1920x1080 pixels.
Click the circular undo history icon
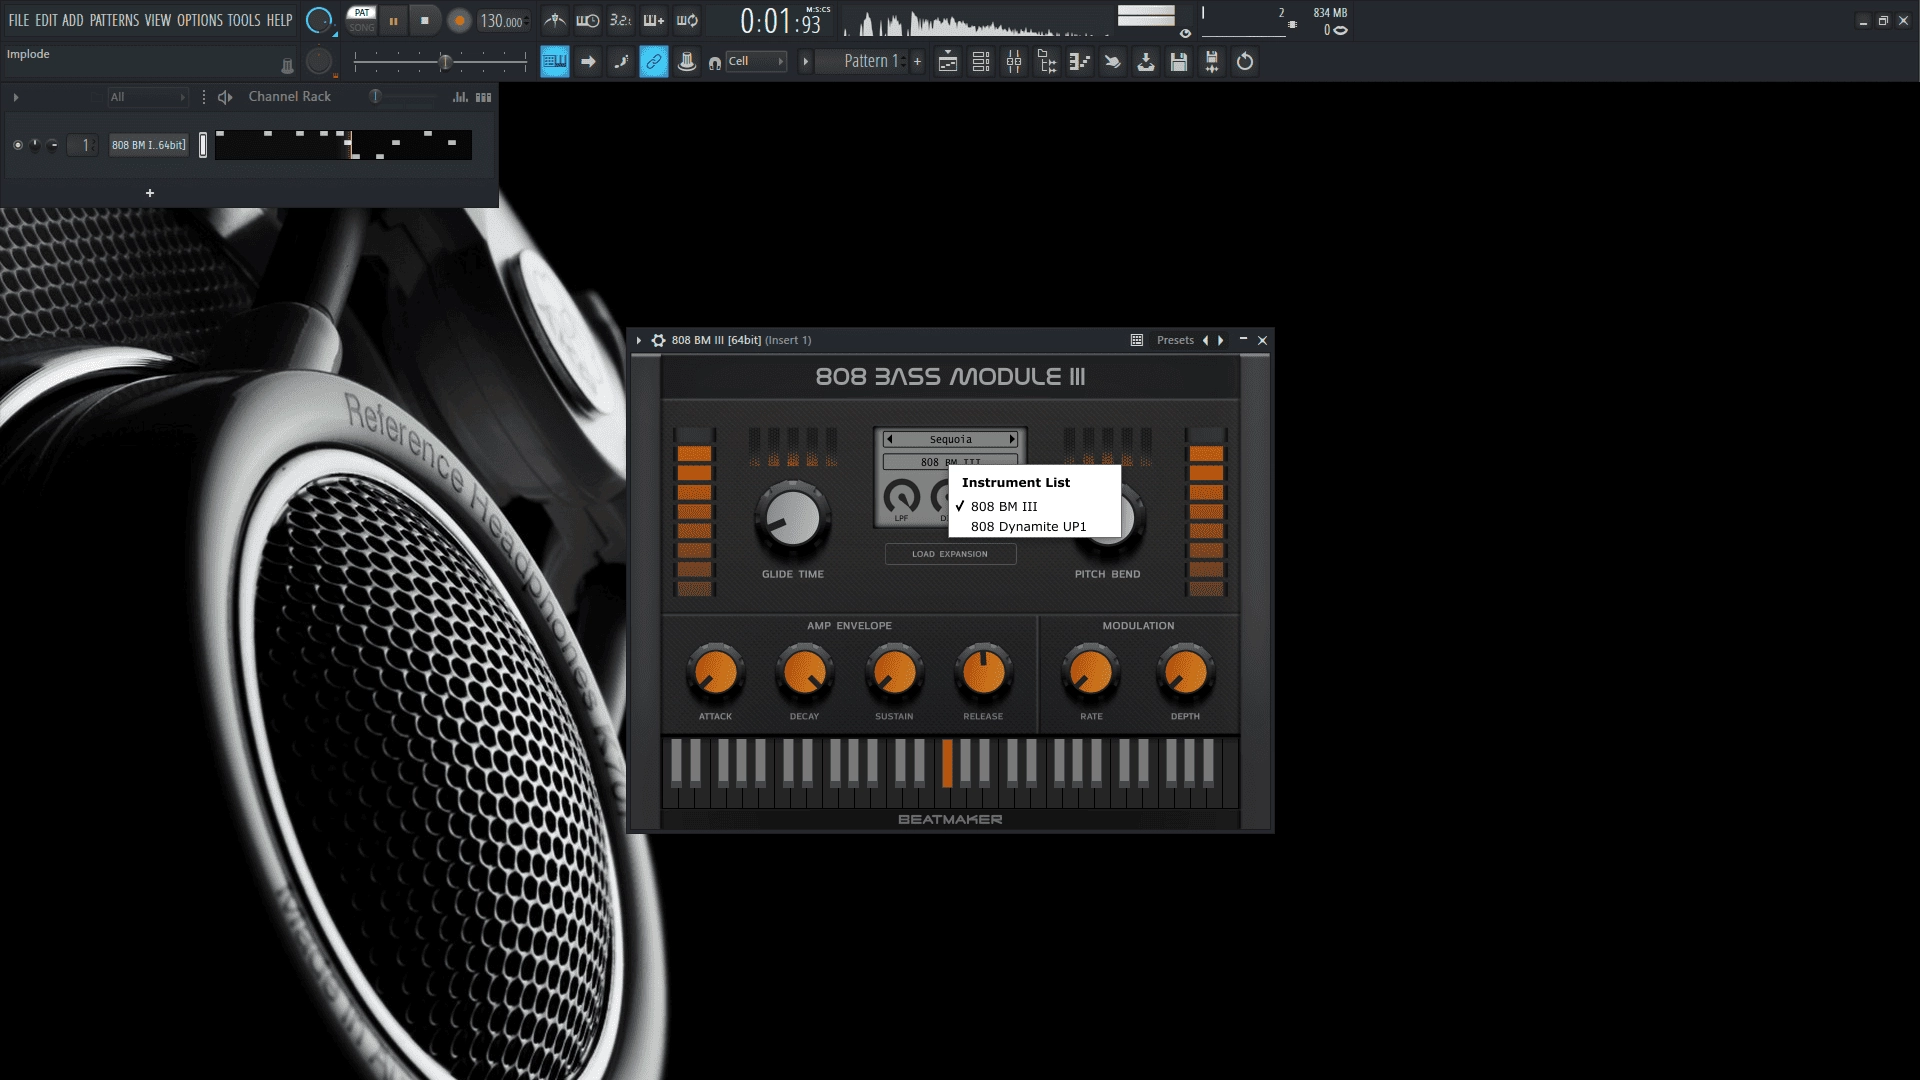(x=1245, y=62)
